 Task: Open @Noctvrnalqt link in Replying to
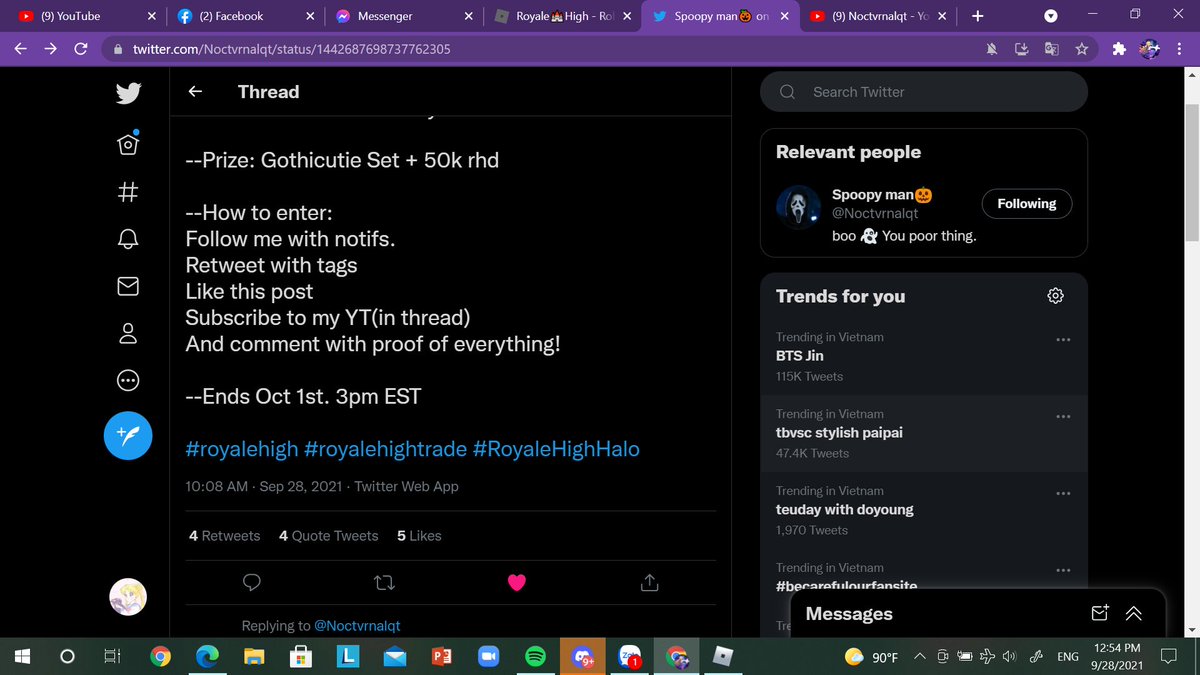point(357,626)
